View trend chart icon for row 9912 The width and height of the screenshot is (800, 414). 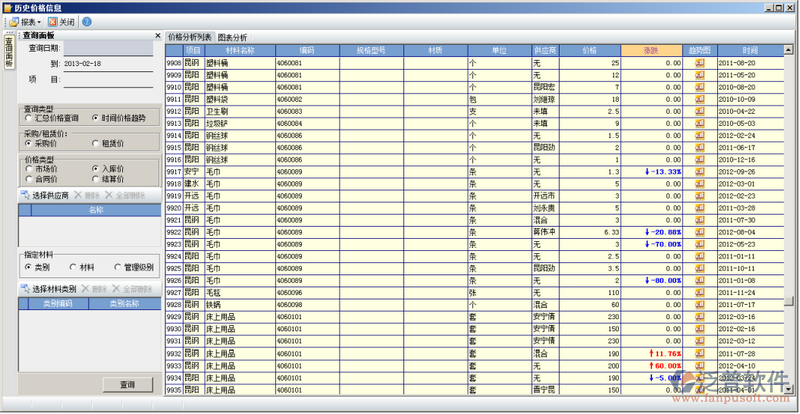click(x=699, y=111)
